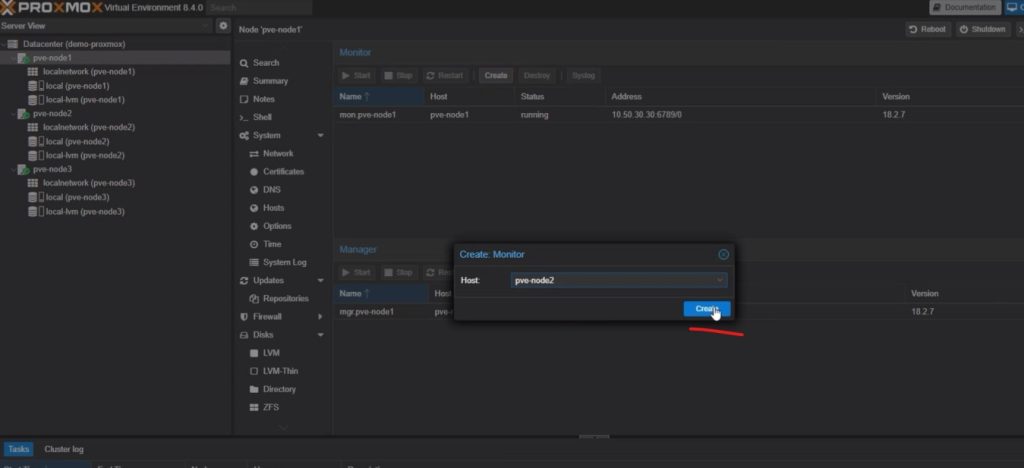The image size is (1024, 468).
Task: Click Start button in Manager toolbar
Action: coord(356,273)
